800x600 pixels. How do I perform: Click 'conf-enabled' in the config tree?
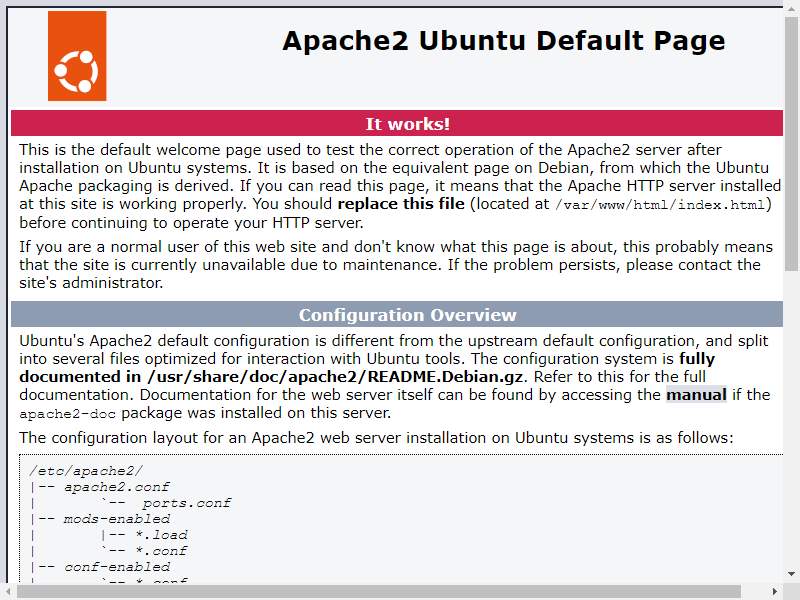(x=117, y=567)
